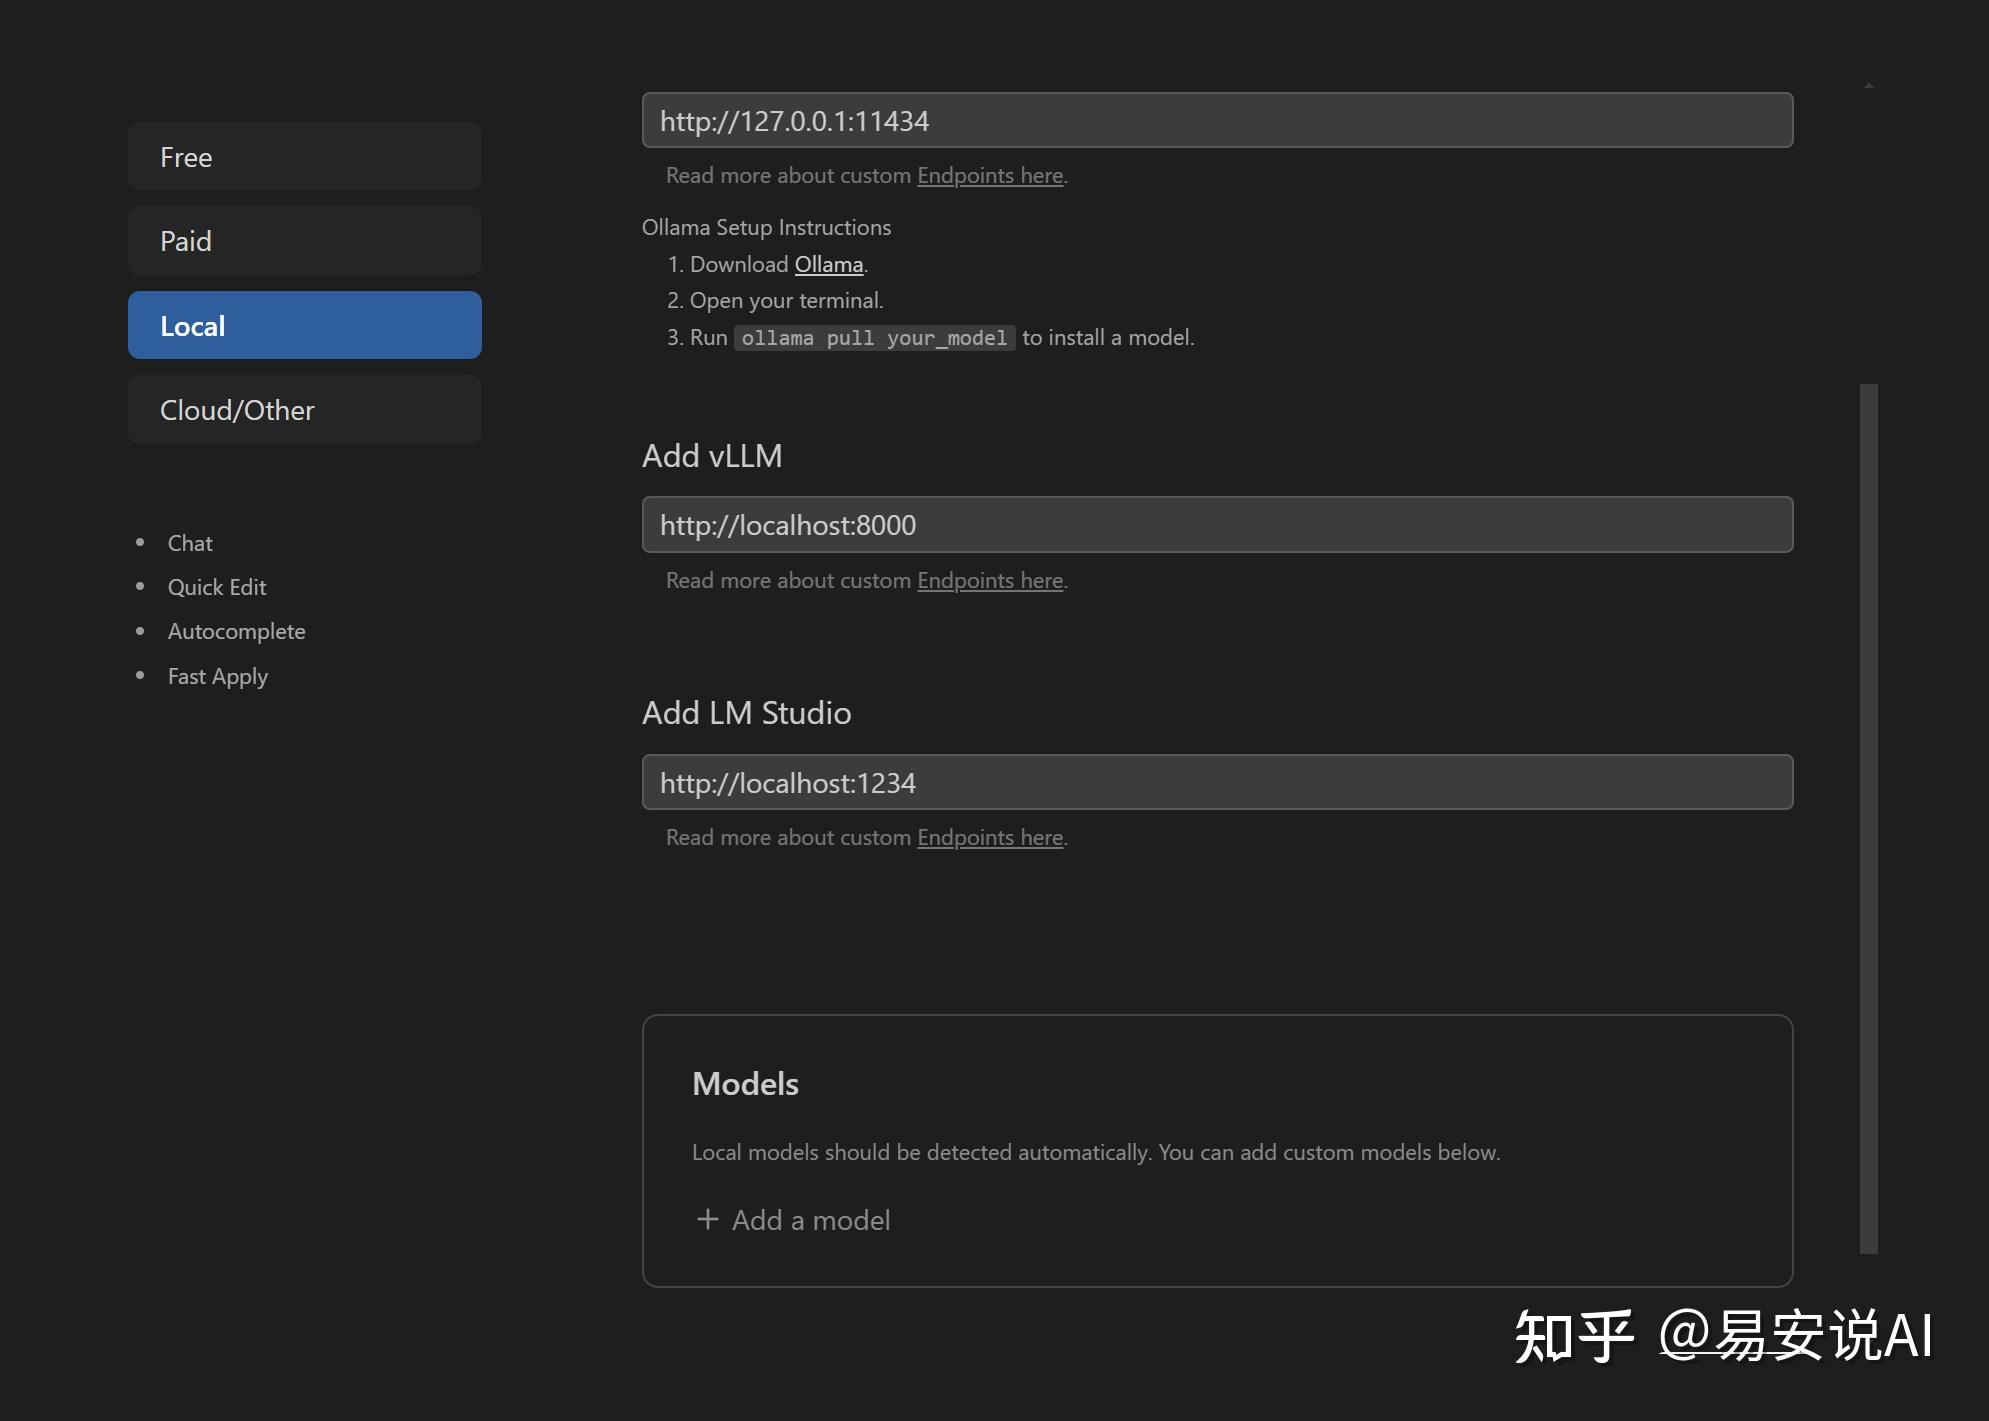
Task: Open Endpoints here link under Ollama field
Action: 989,175
